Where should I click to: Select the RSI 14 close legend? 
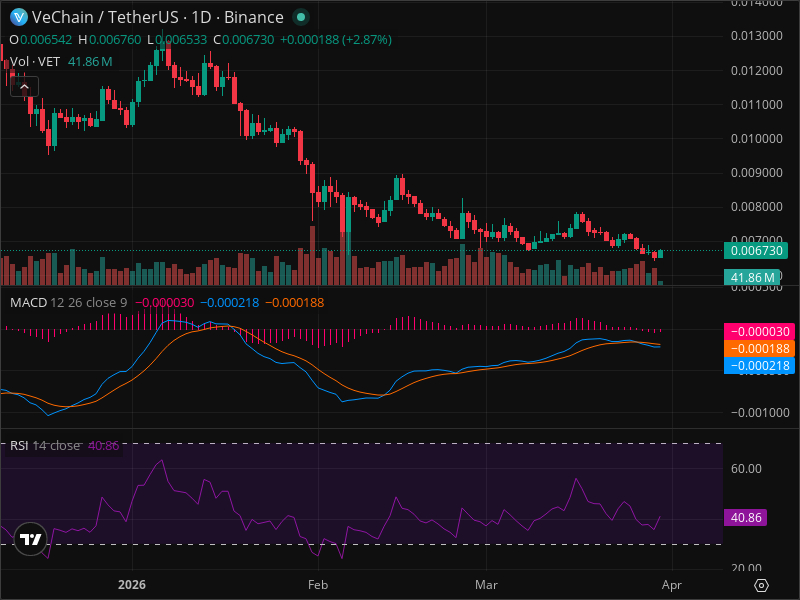(45, 445)
